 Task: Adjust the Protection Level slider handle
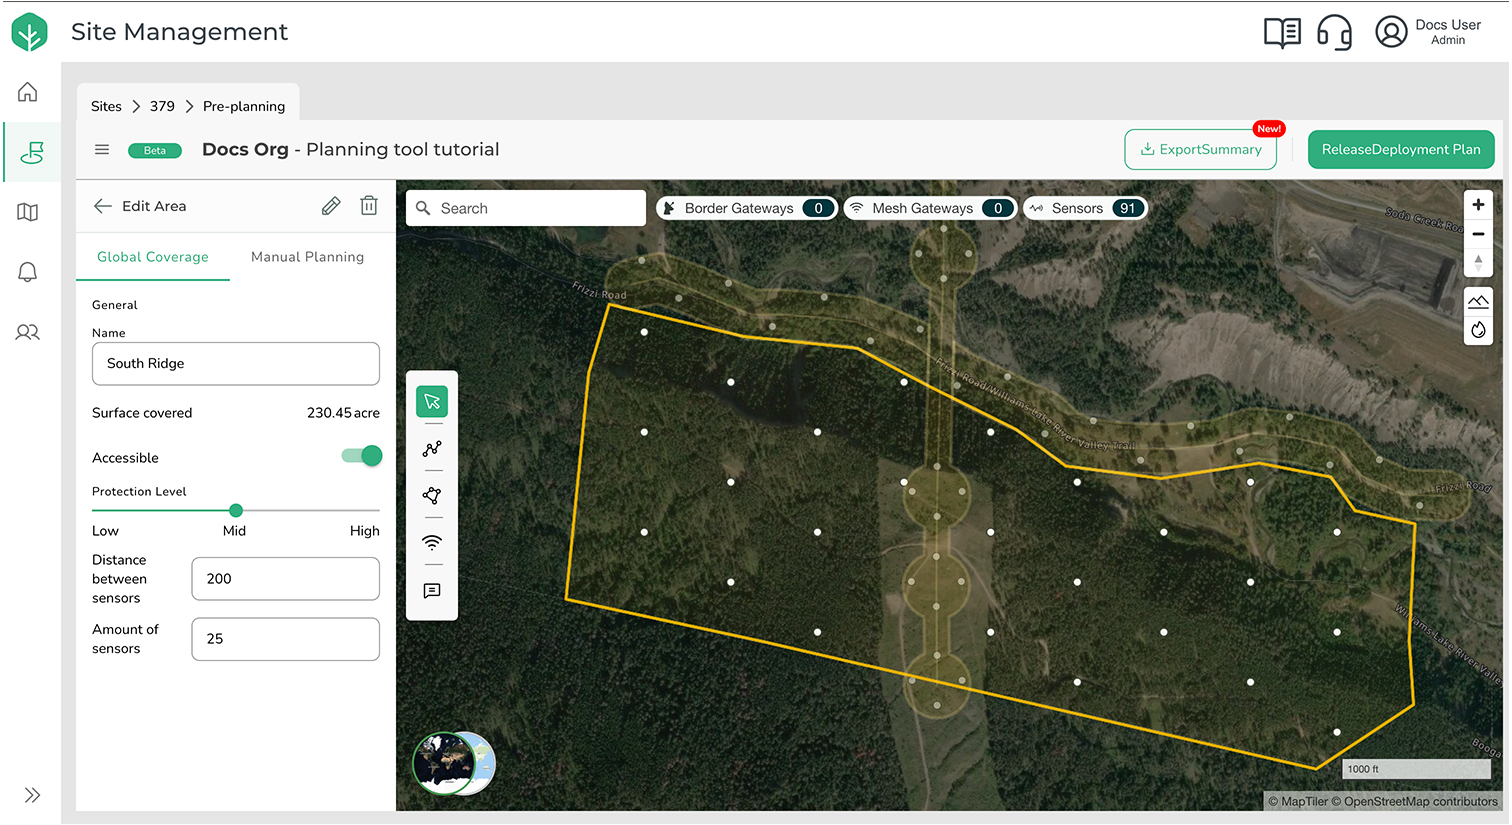coord(236,511)
